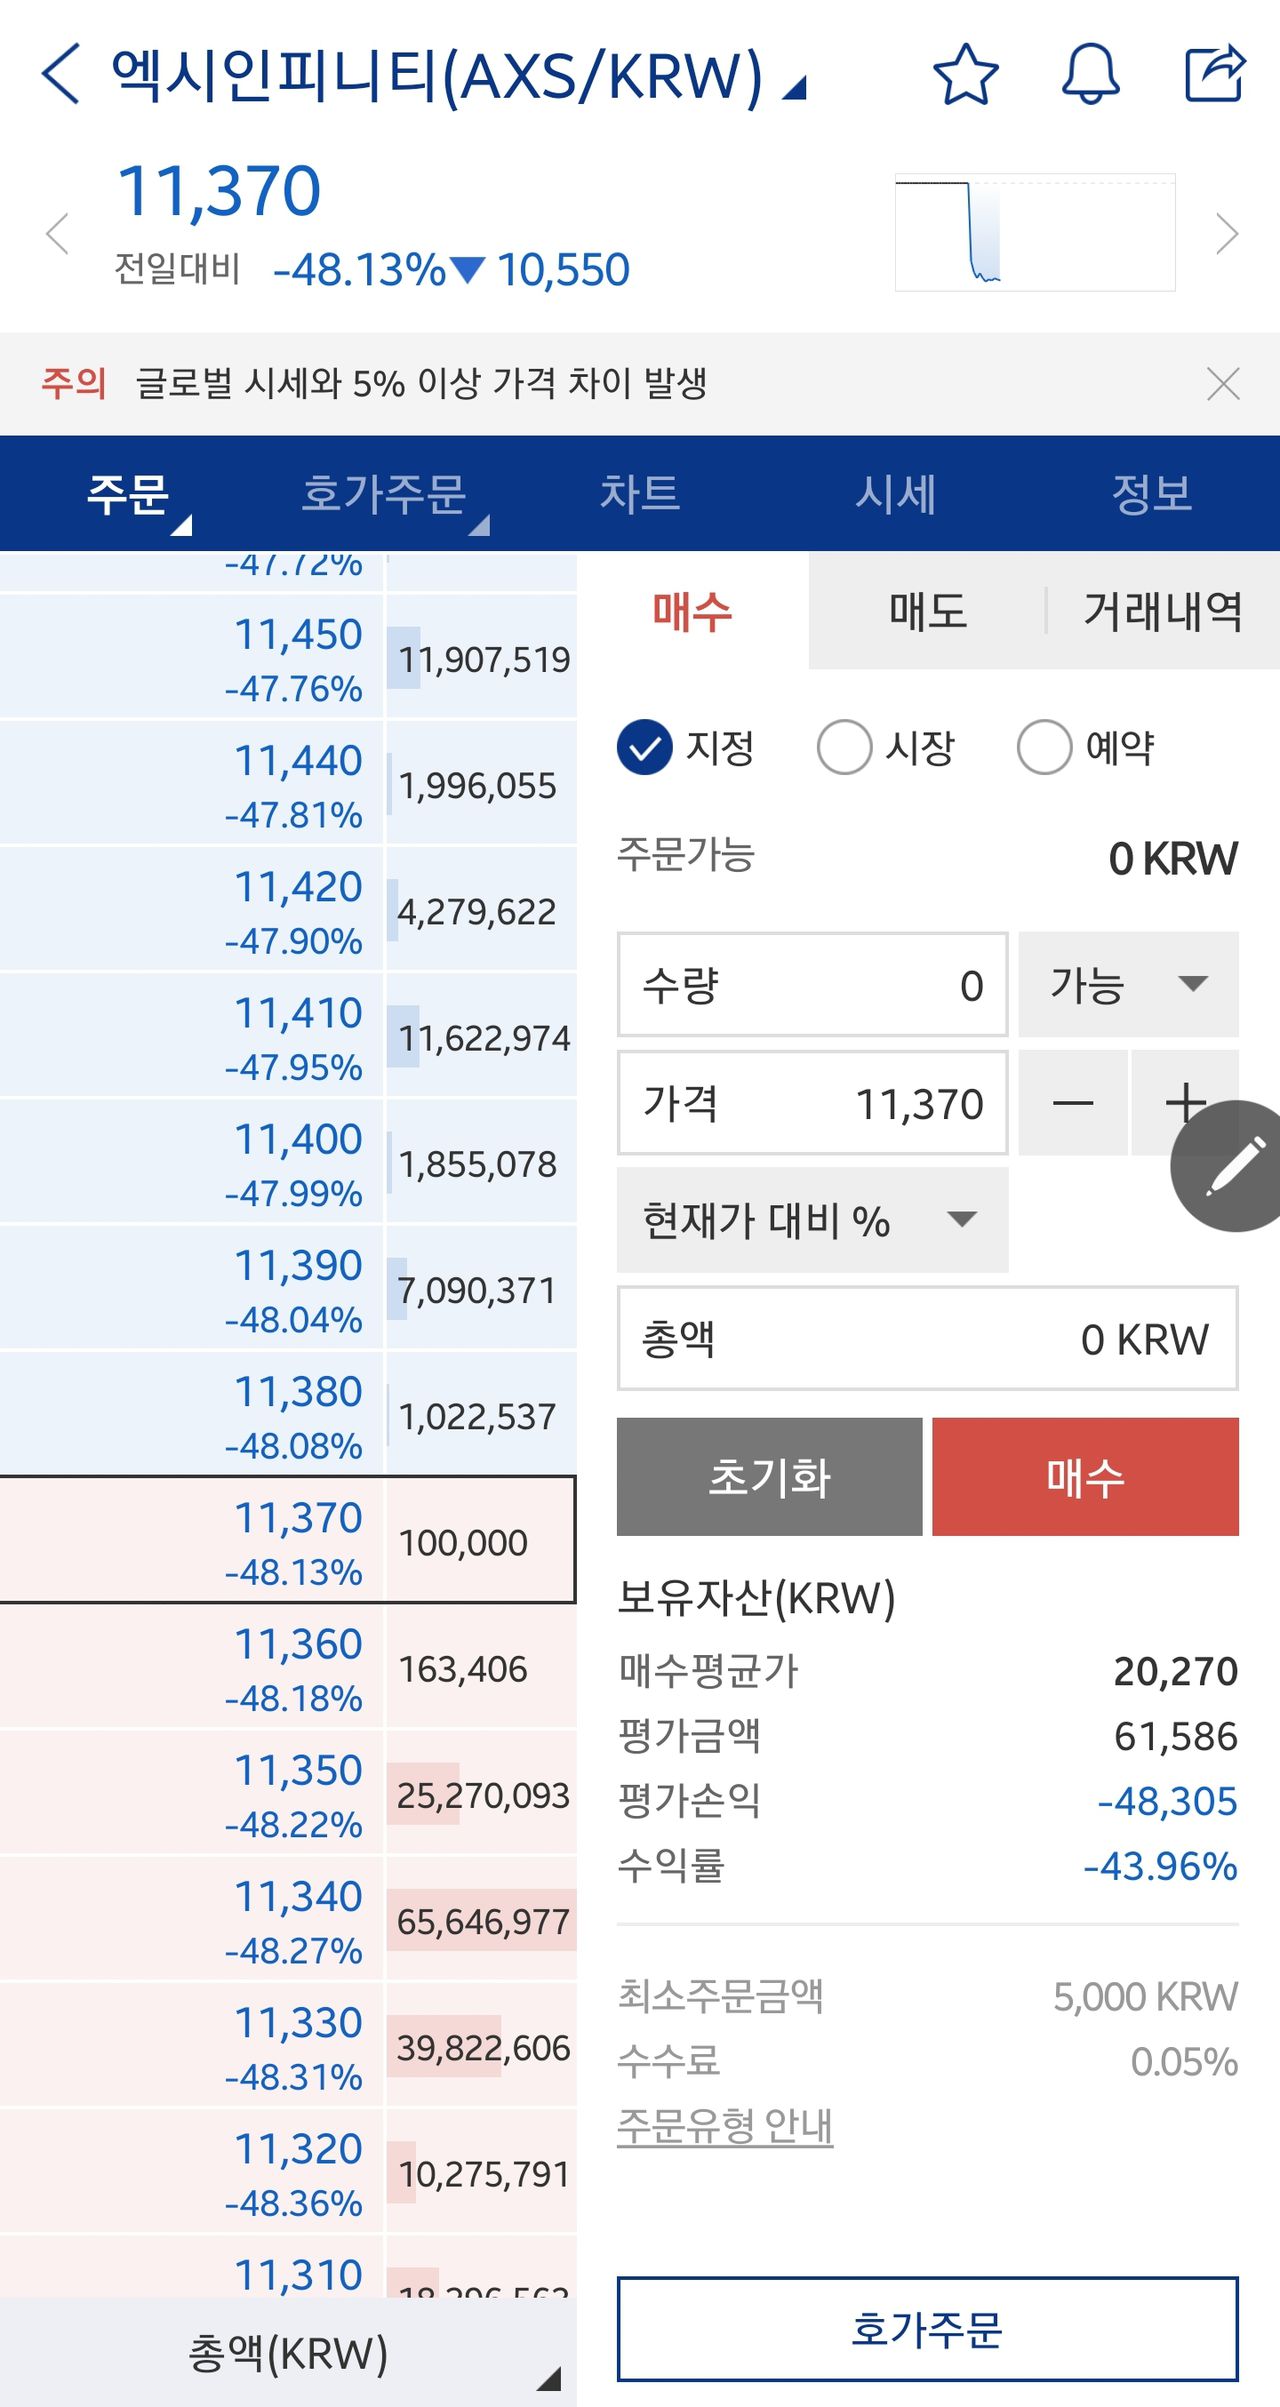Select bid price 11,320 row
This screenshot has height=2407, width=1280.
click(288, 2172)
